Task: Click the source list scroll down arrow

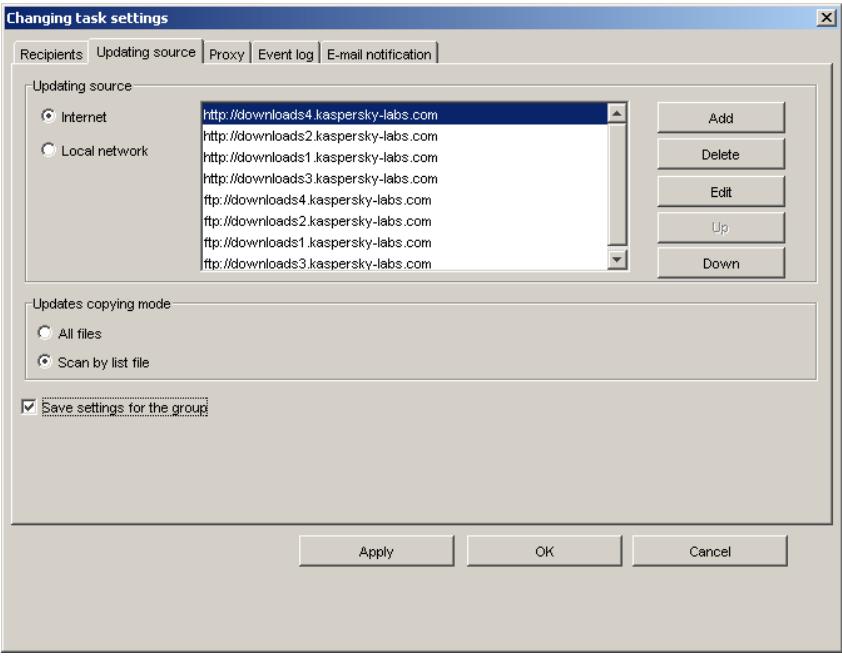Action: pyautogui.click(x=617, y=260)
